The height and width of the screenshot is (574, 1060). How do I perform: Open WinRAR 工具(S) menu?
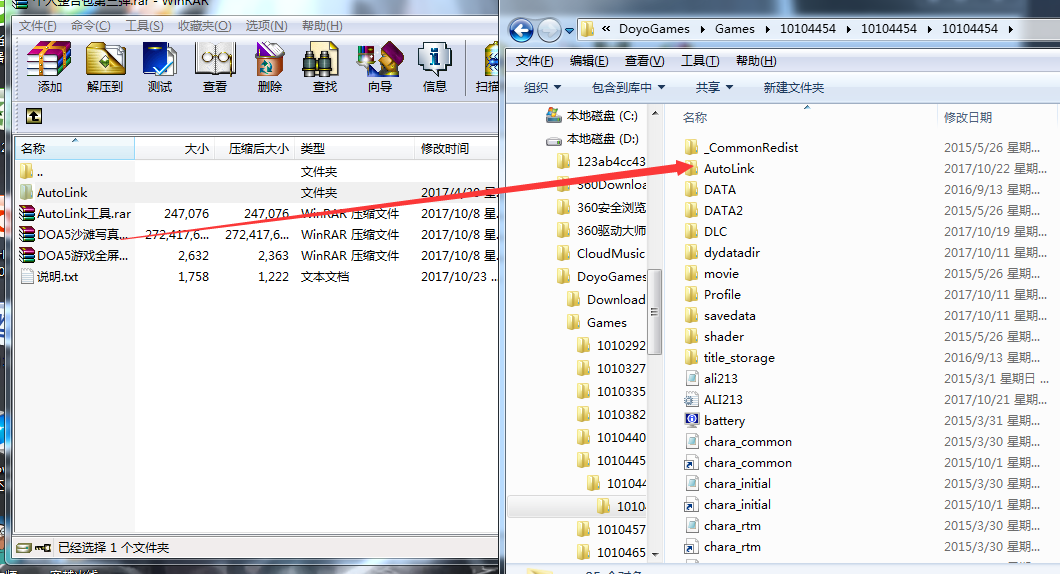144,26
